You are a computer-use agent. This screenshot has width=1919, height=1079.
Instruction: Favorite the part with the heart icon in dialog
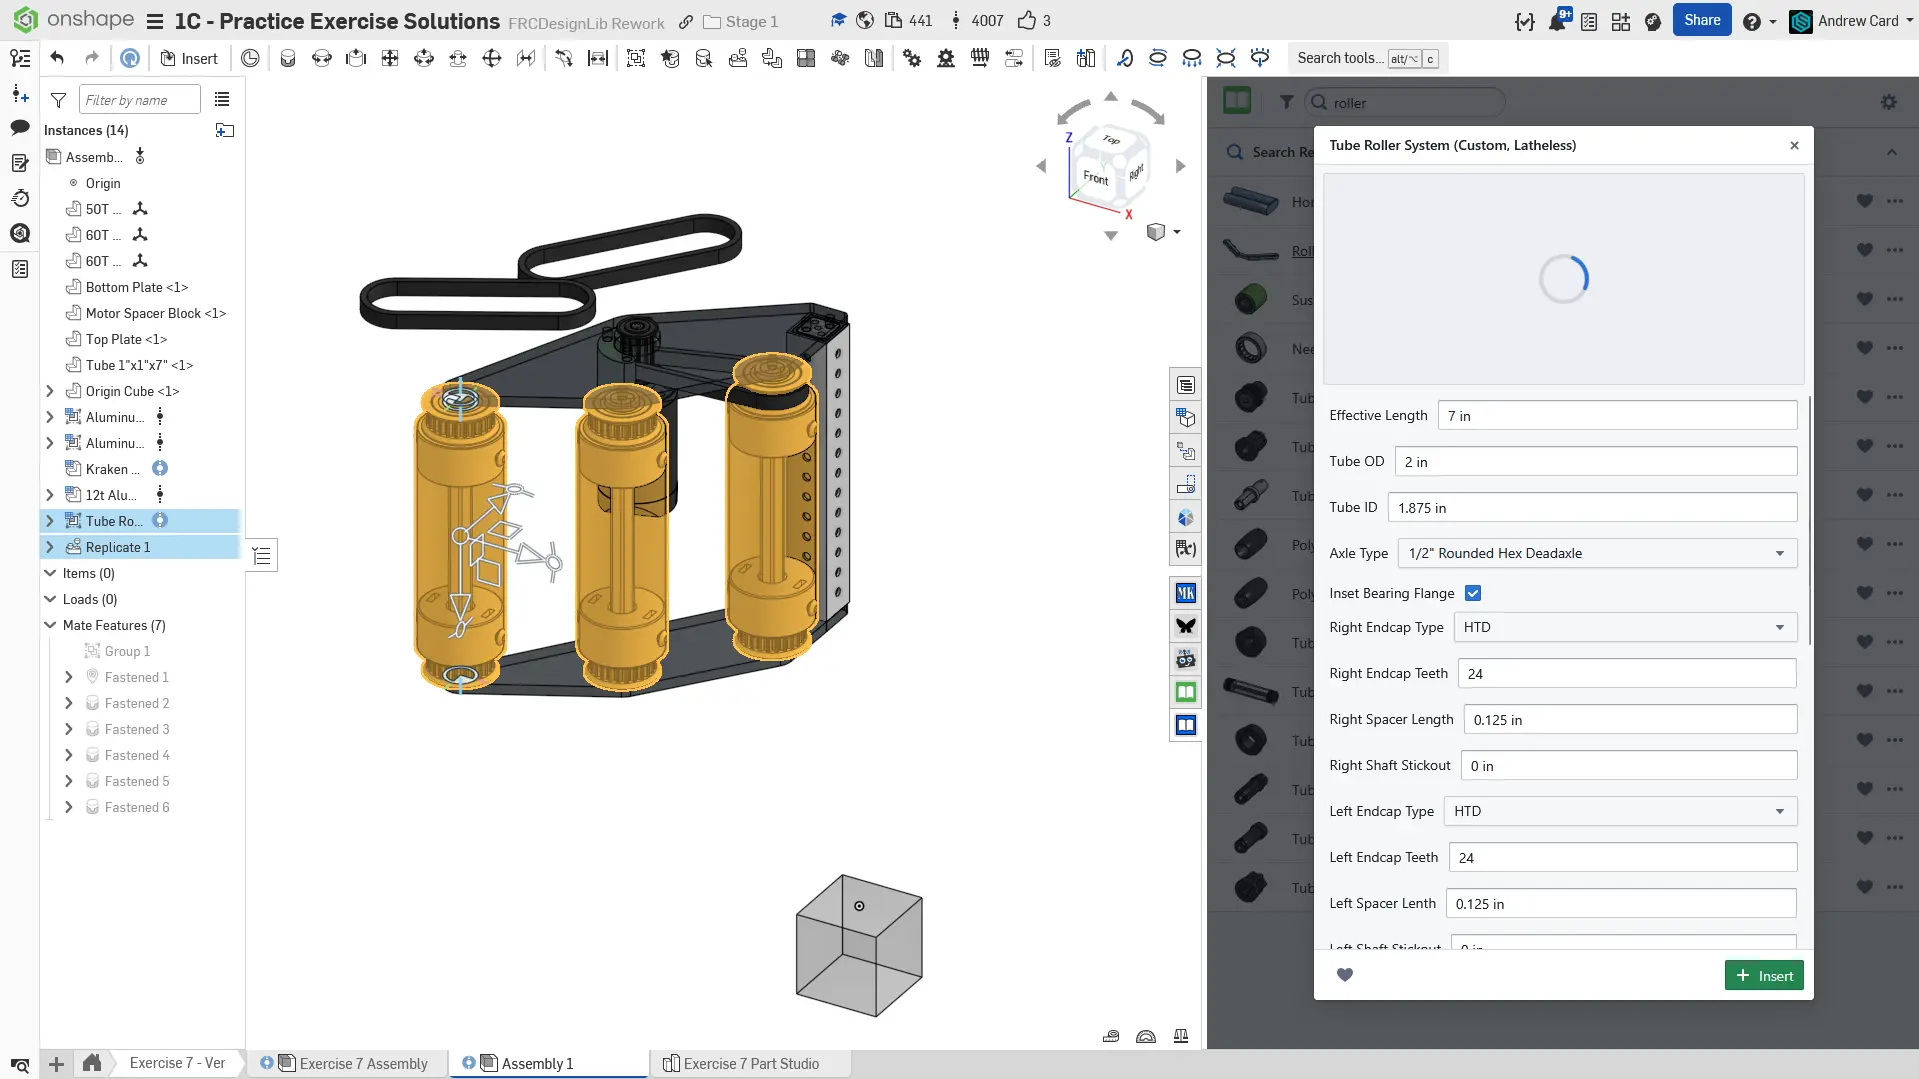(1345, 975)
